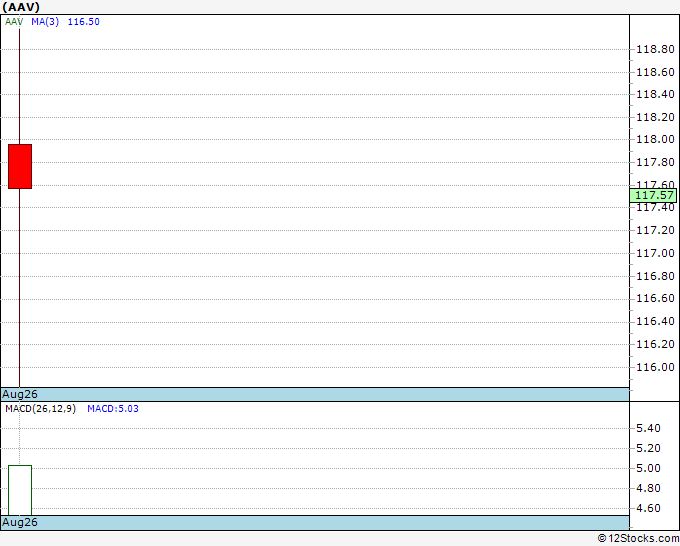Click the 118.40 price axis label
This screenshot has height=546, width=680.
click(x=655, y=94)
